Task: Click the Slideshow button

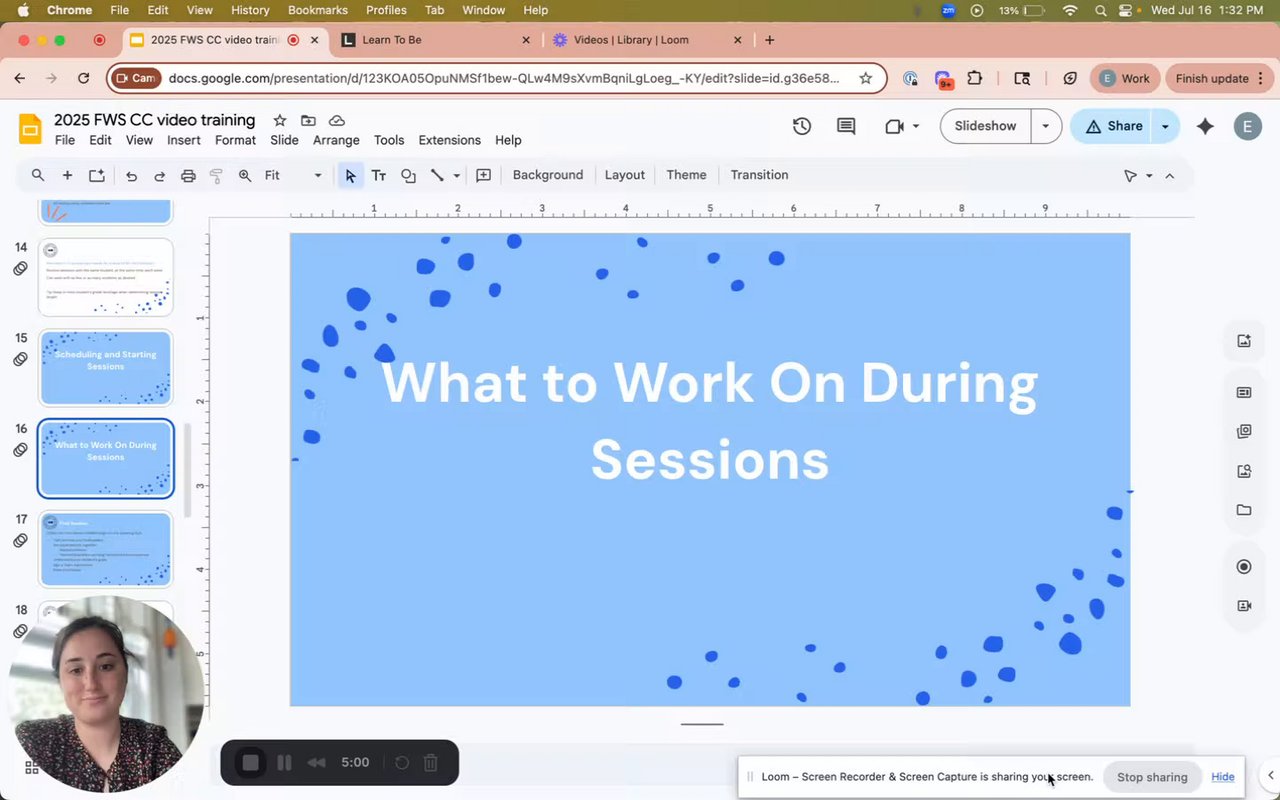Action: (985, 126)
